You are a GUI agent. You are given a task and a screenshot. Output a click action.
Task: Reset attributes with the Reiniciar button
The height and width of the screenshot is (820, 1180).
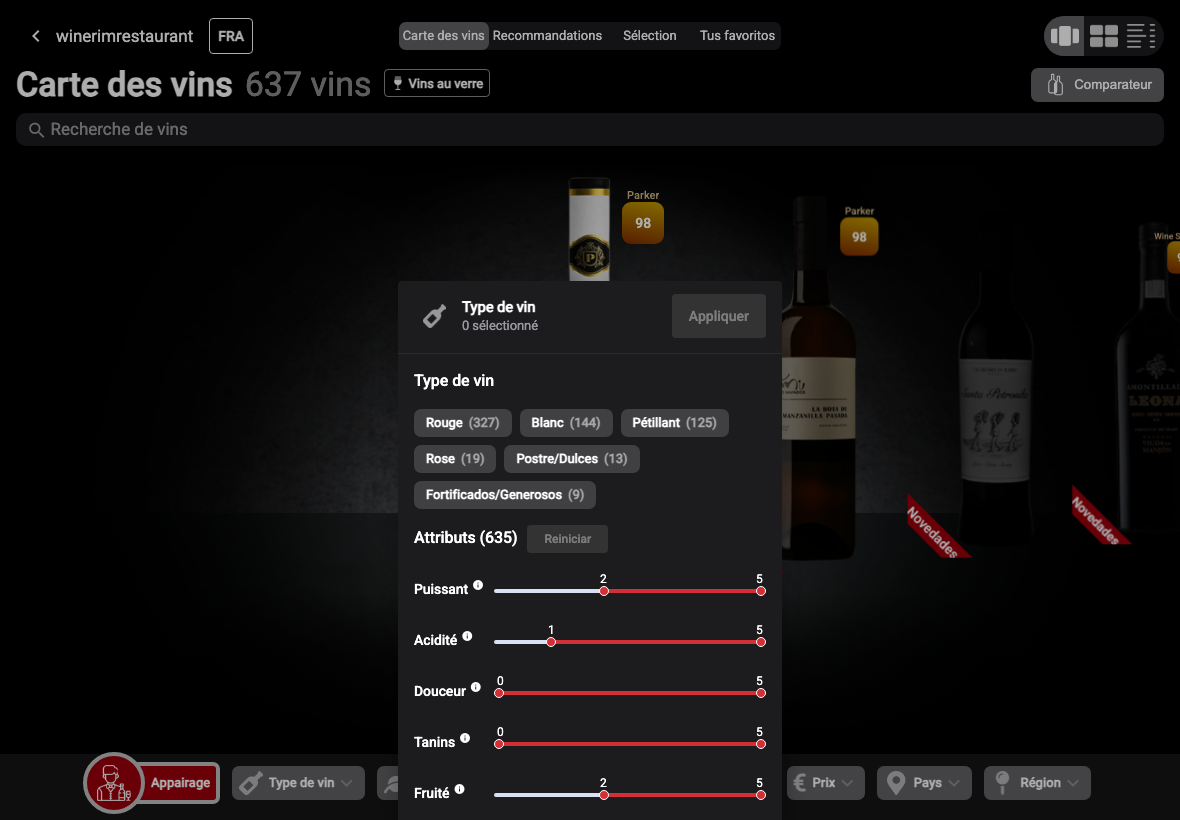[x=567, y=539]
